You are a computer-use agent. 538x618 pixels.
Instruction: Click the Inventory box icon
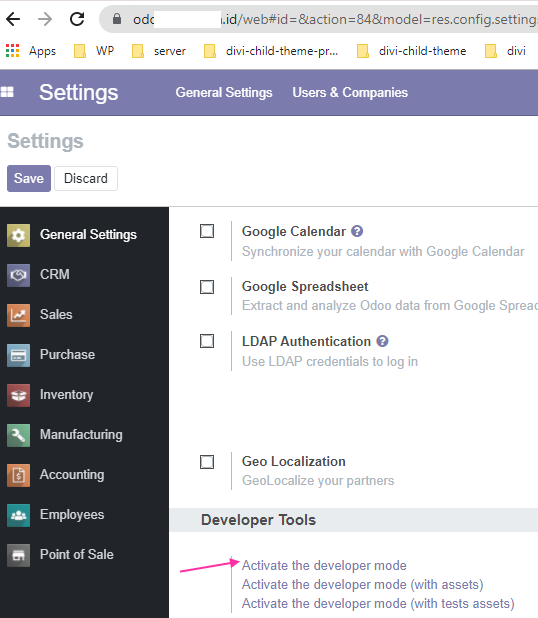(18, 395)
